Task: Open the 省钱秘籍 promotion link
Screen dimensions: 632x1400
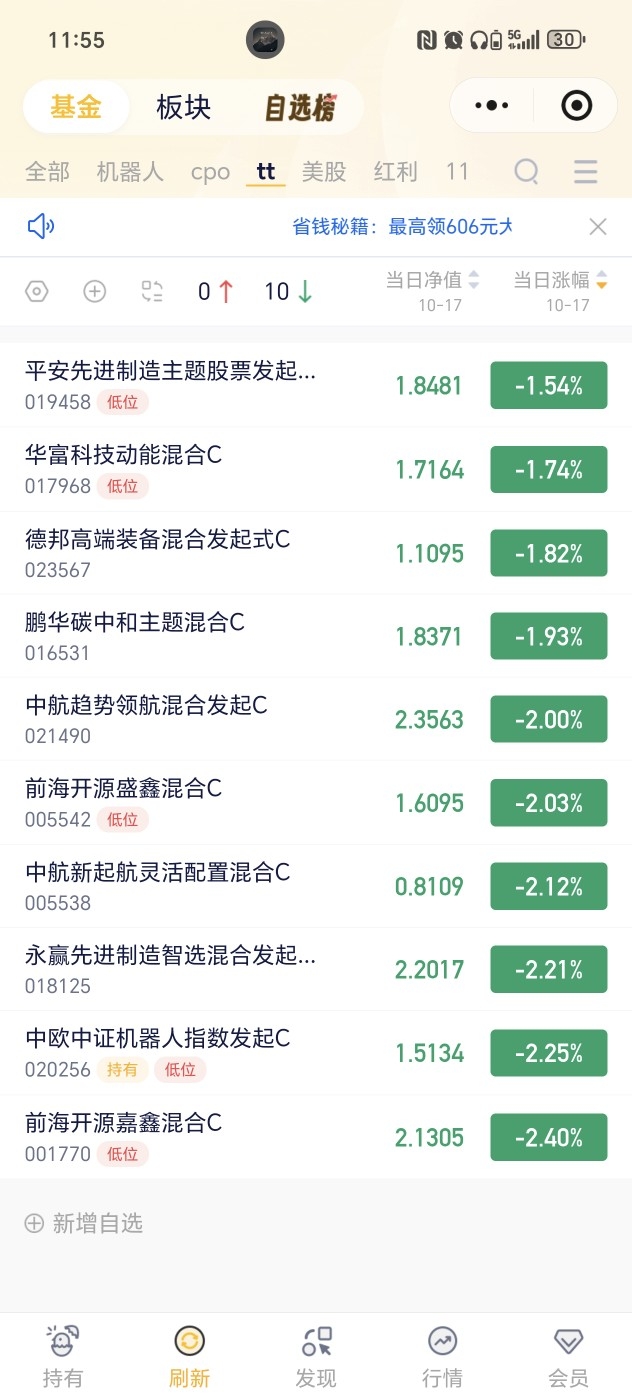Action: pos(402,227)
